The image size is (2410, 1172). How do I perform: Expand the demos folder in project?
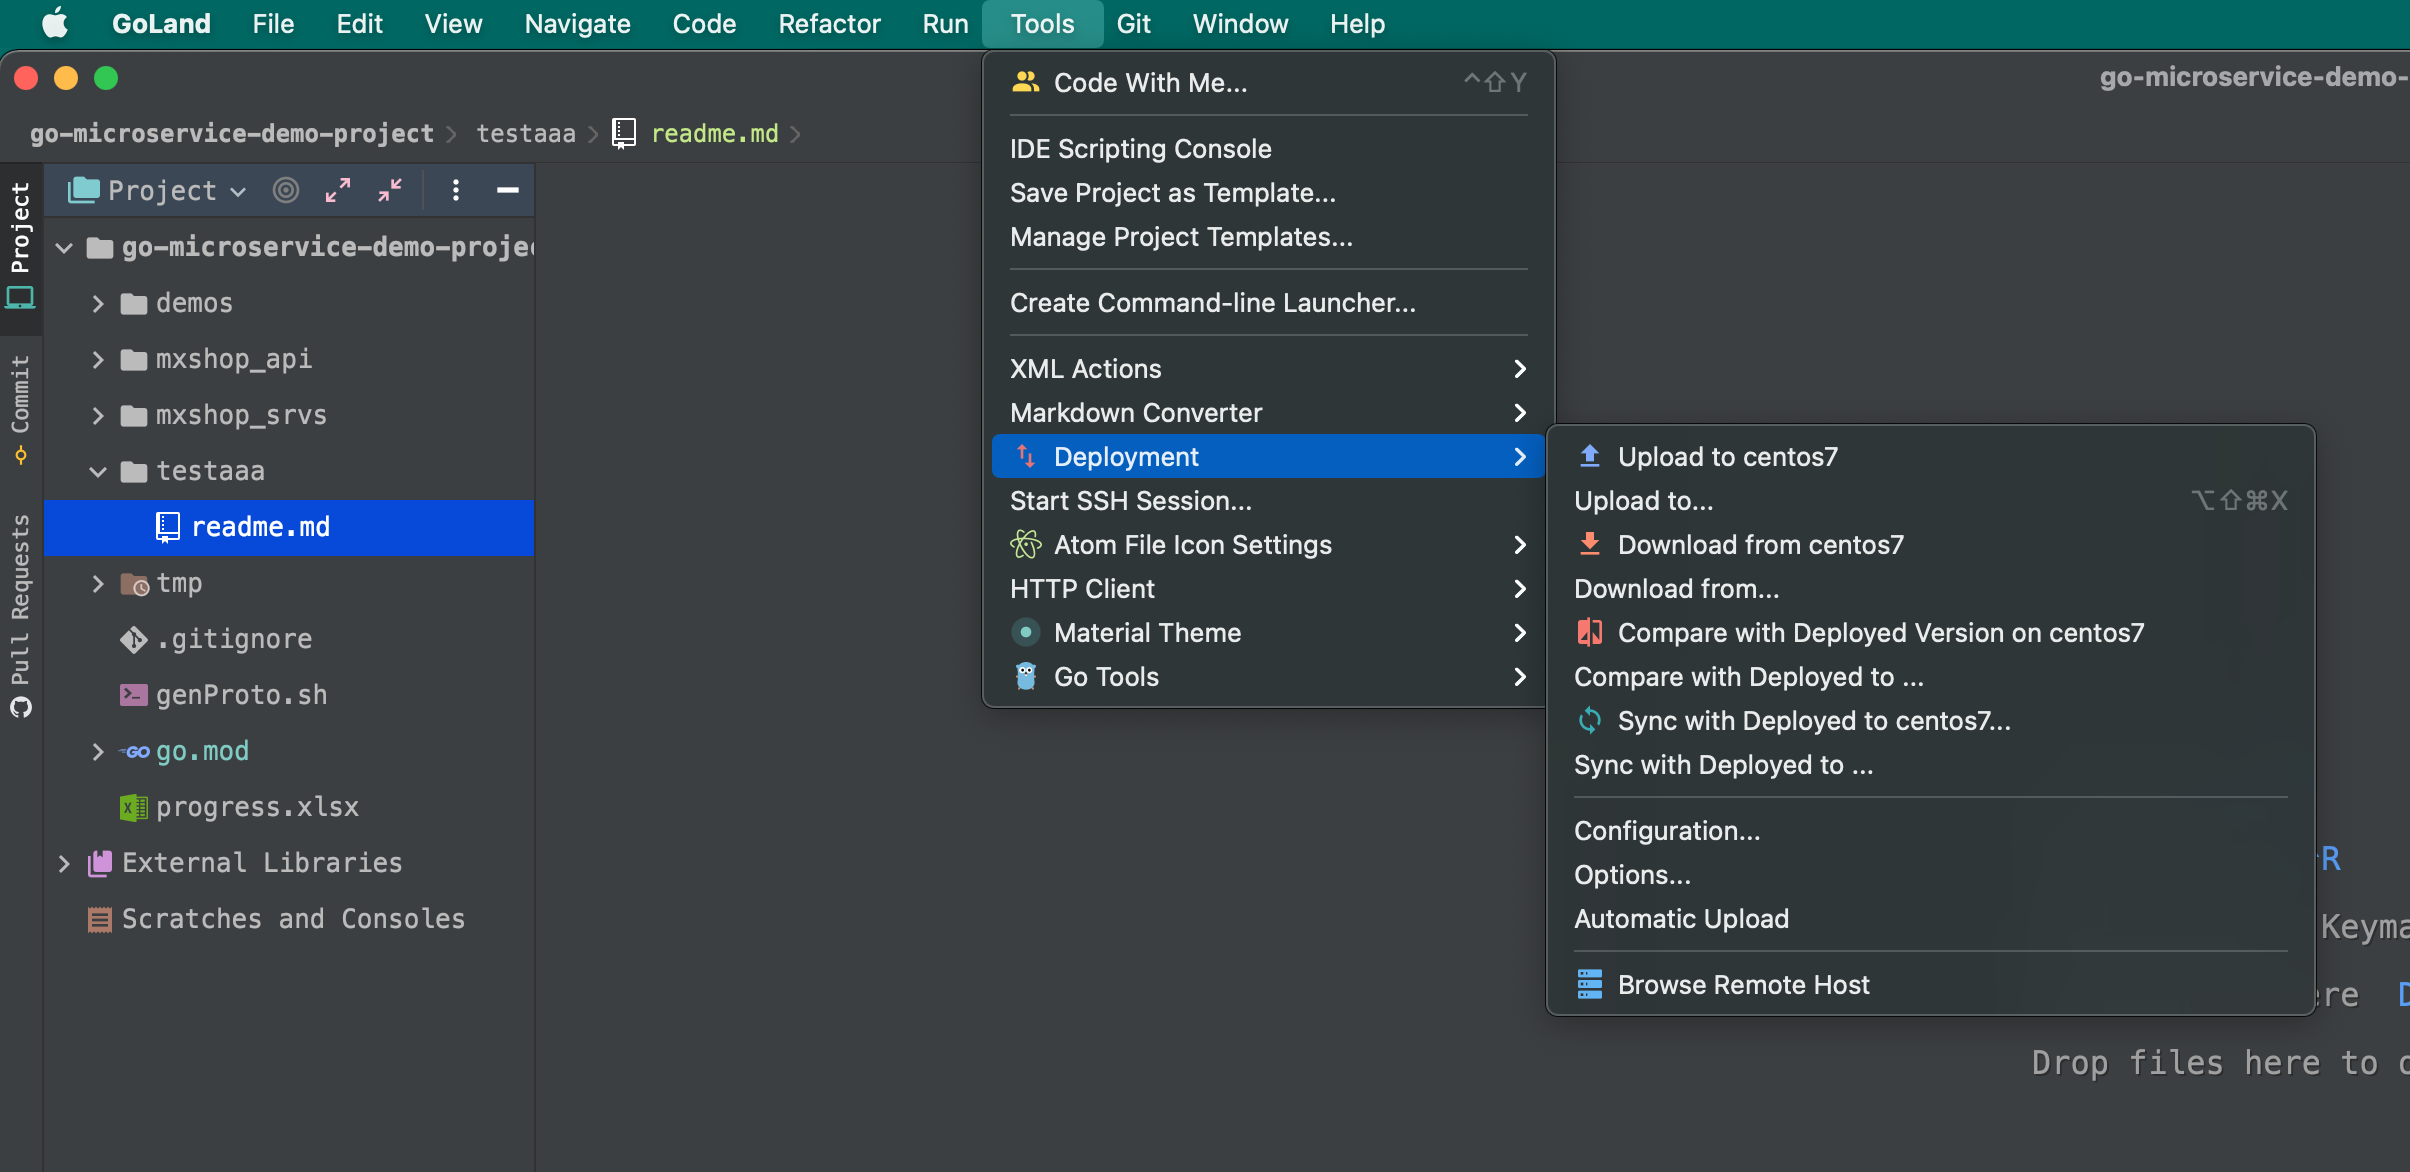pyautogui.click(x=101, y=303)
